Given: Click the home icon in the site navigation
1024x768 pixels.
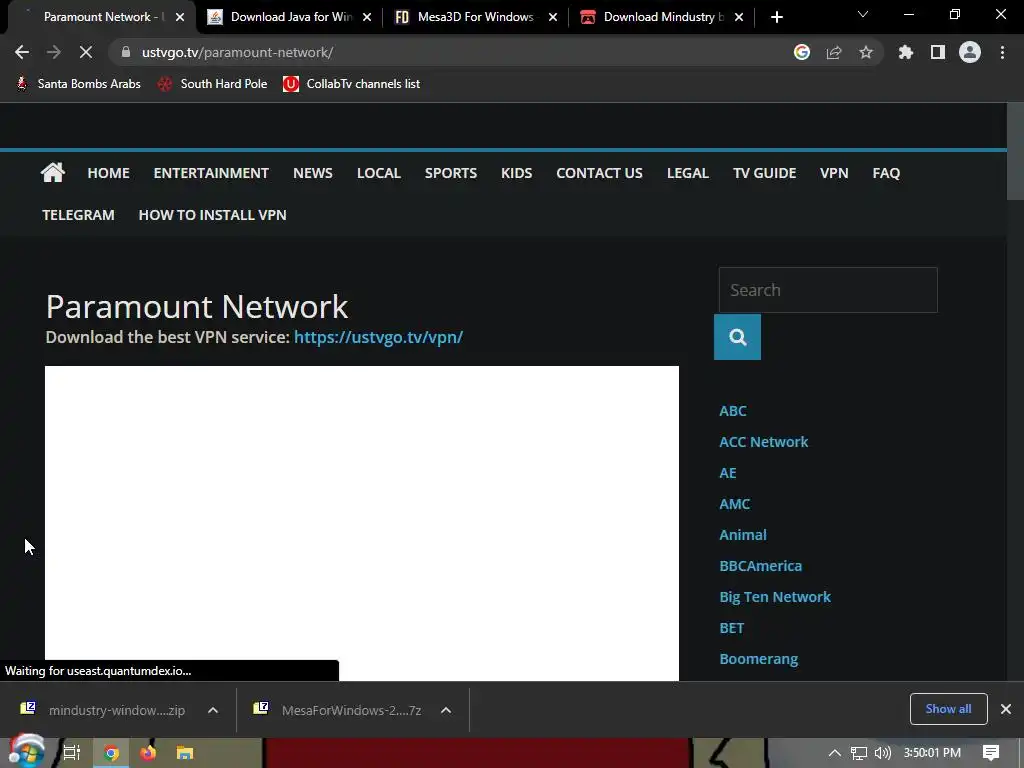Looking at the screenshot, I should tap(52, 172).
